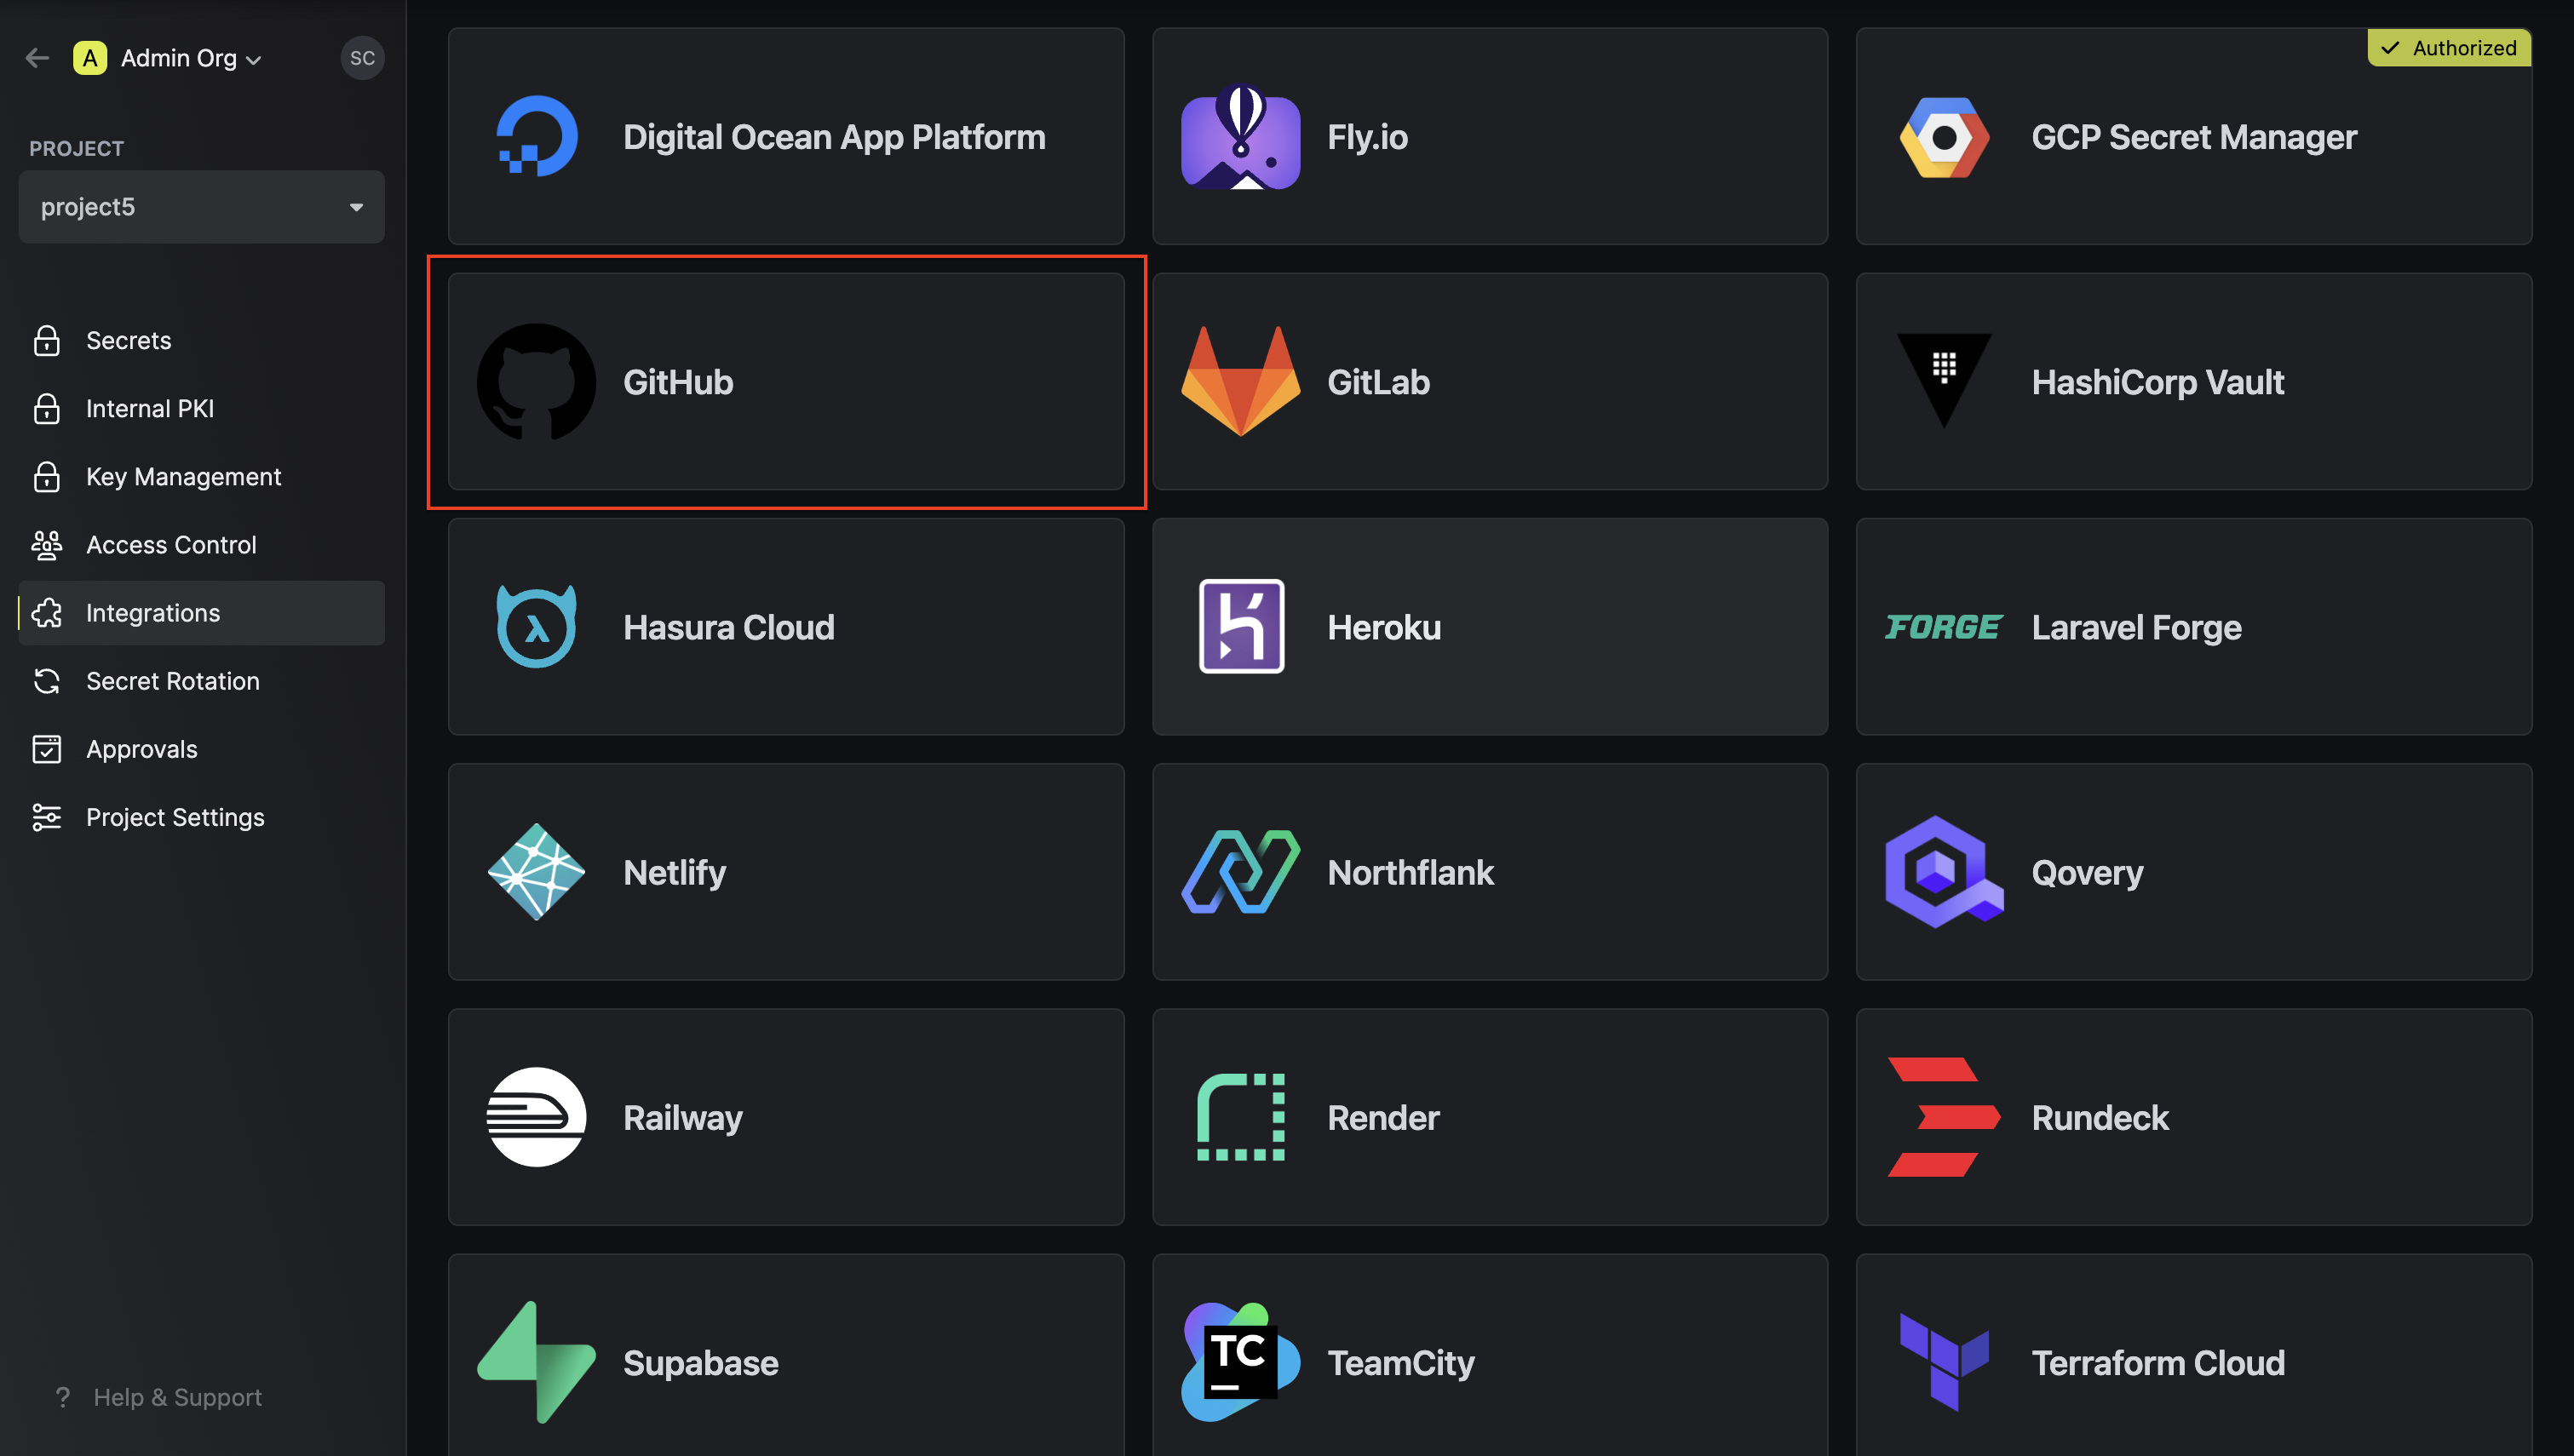Viewport: 2574px width, 1456px height.
Task: Click the Internal PKI lock icon
Action: [47, 409]
